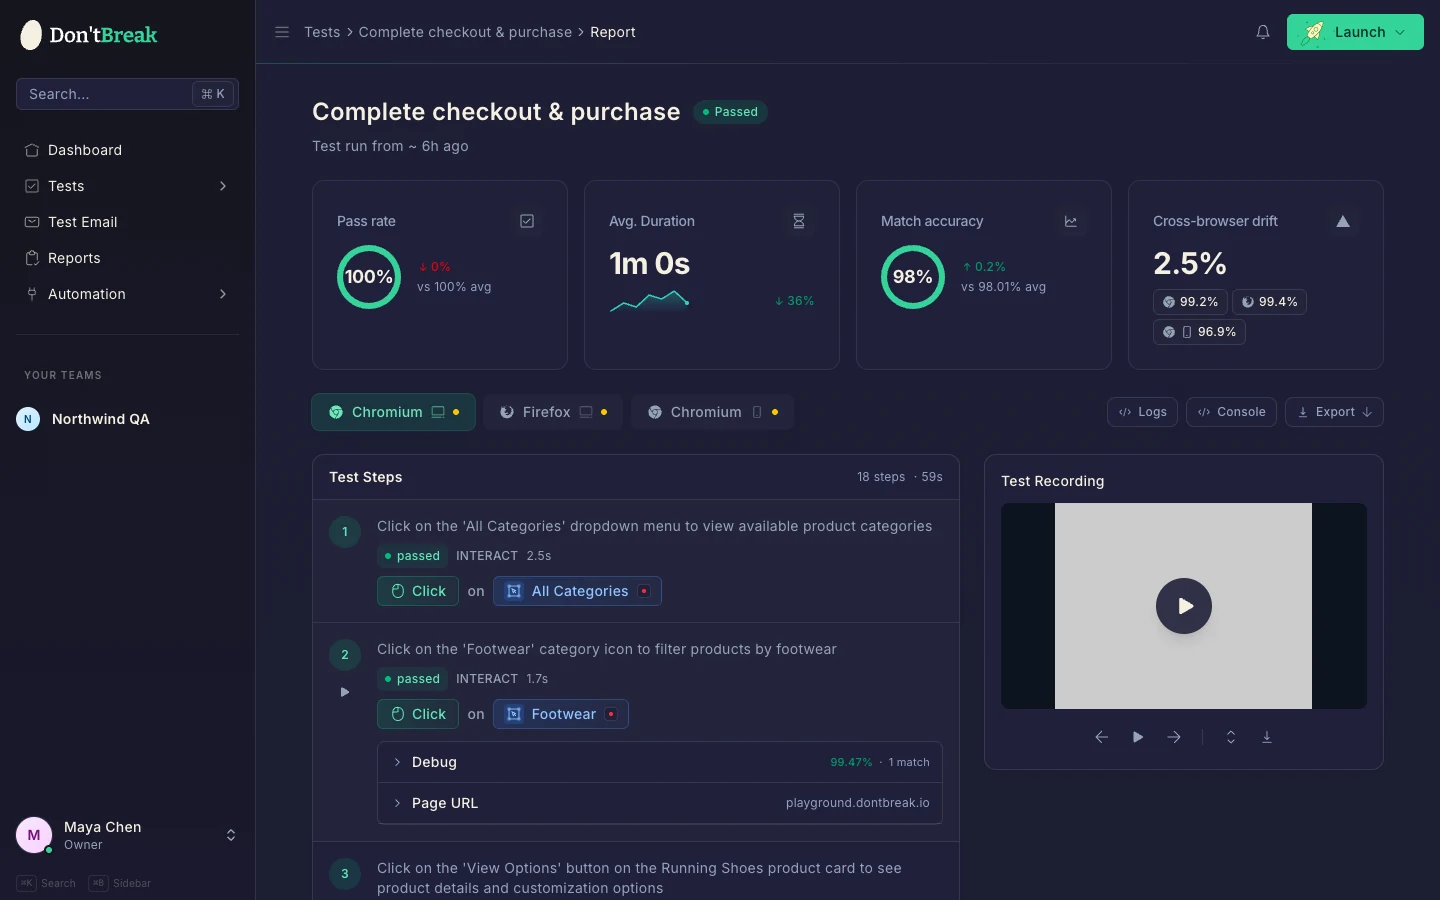This screenshot has width=1440, height=900.
Task: Click small play button under recording
Action: point(1138,737)
